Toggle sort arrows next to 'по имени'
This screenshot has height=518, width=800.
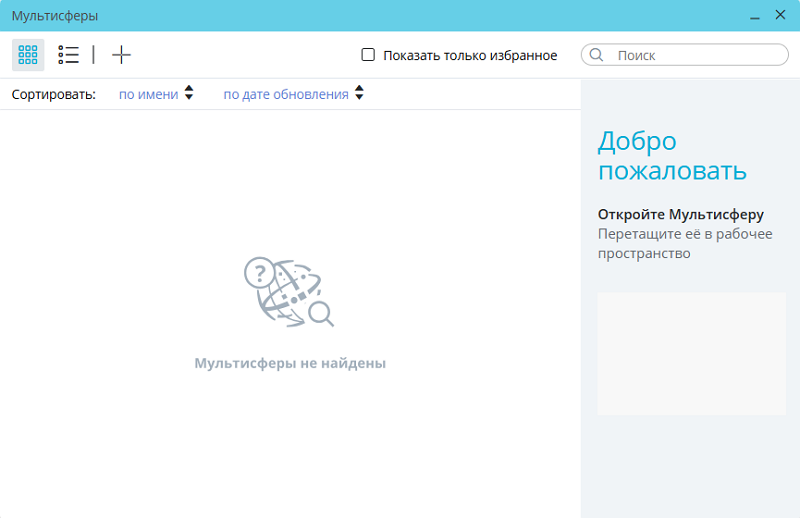click(x=189, y=94)
